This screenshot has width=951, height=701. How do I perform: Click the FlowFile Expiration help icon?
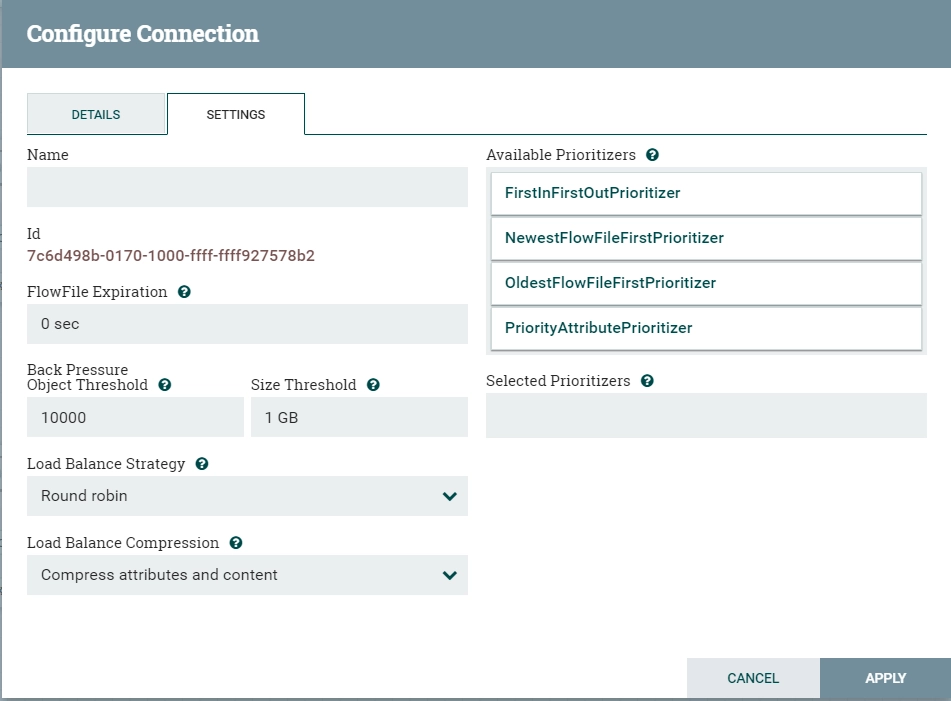coord(184,292)
